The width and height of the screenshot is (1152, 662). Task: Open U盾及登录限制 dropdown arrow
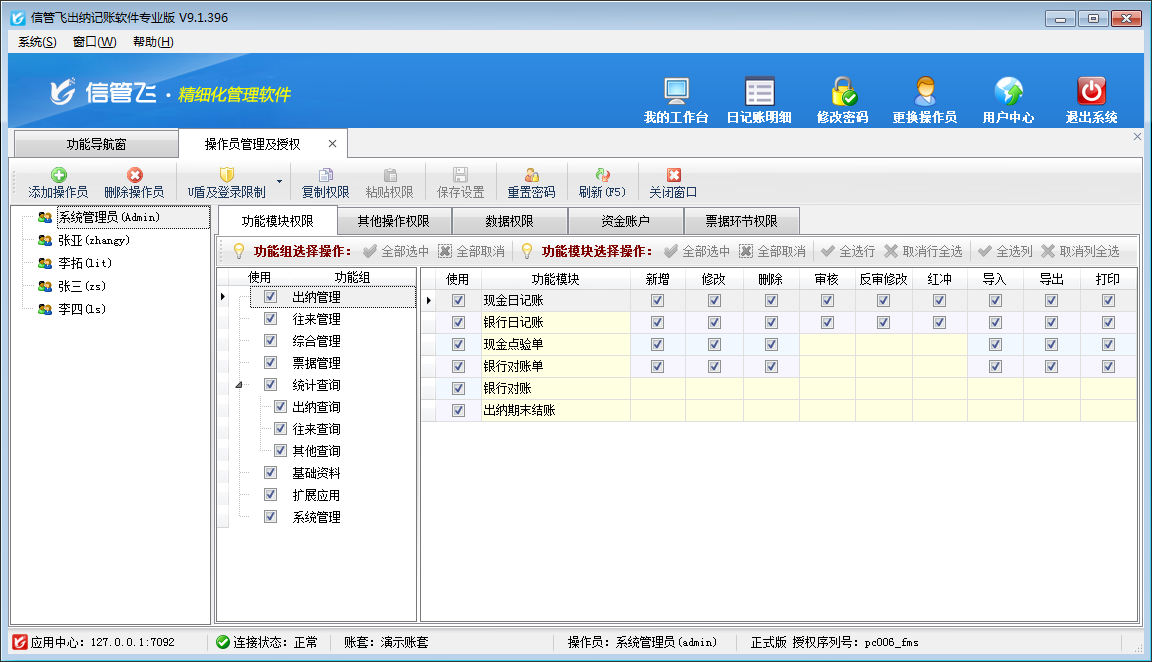tap(279, 183)
